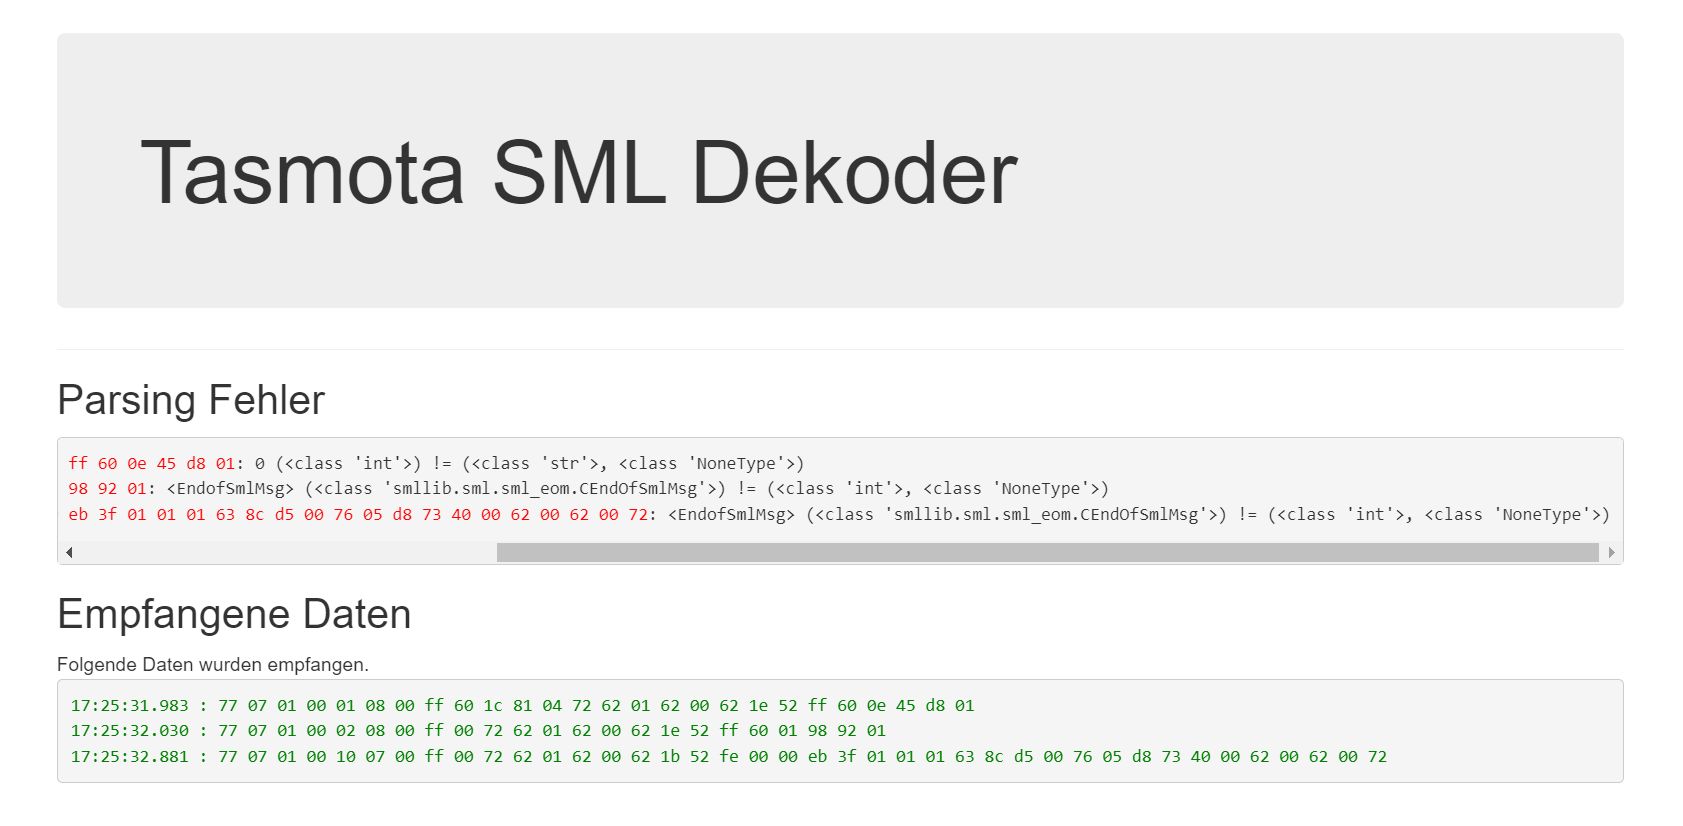The width and height of the screenshot is (1683, 826).
Task: Click the right scroll arrow in error box
Action: pos(1611,552)
